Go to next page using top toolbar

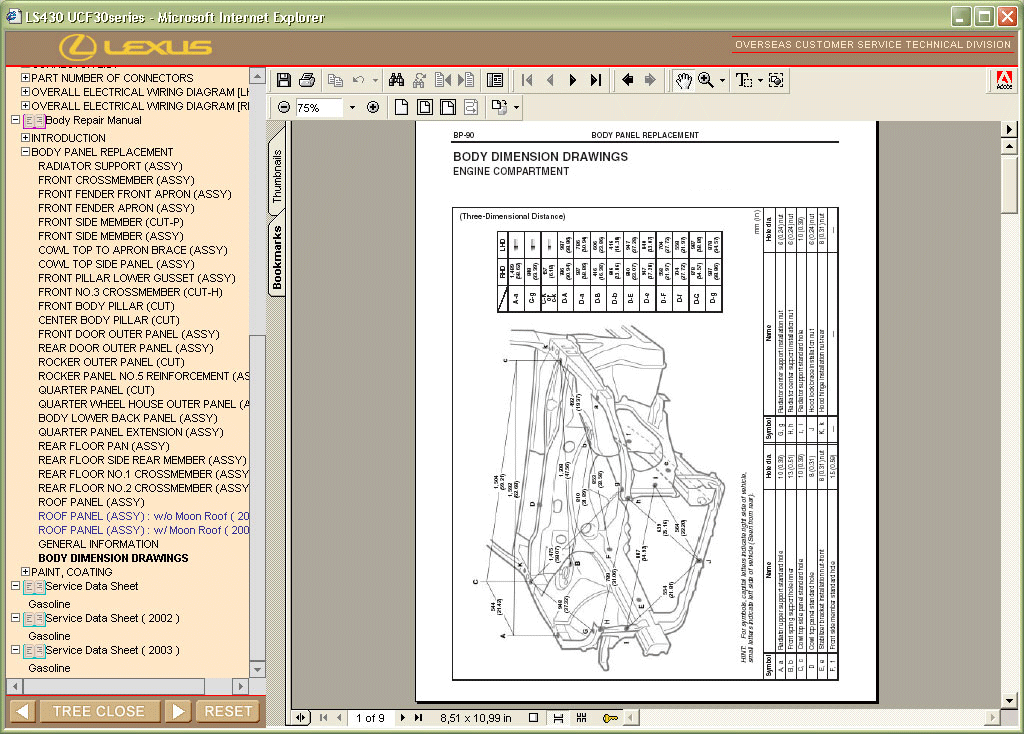click(573, 80)
